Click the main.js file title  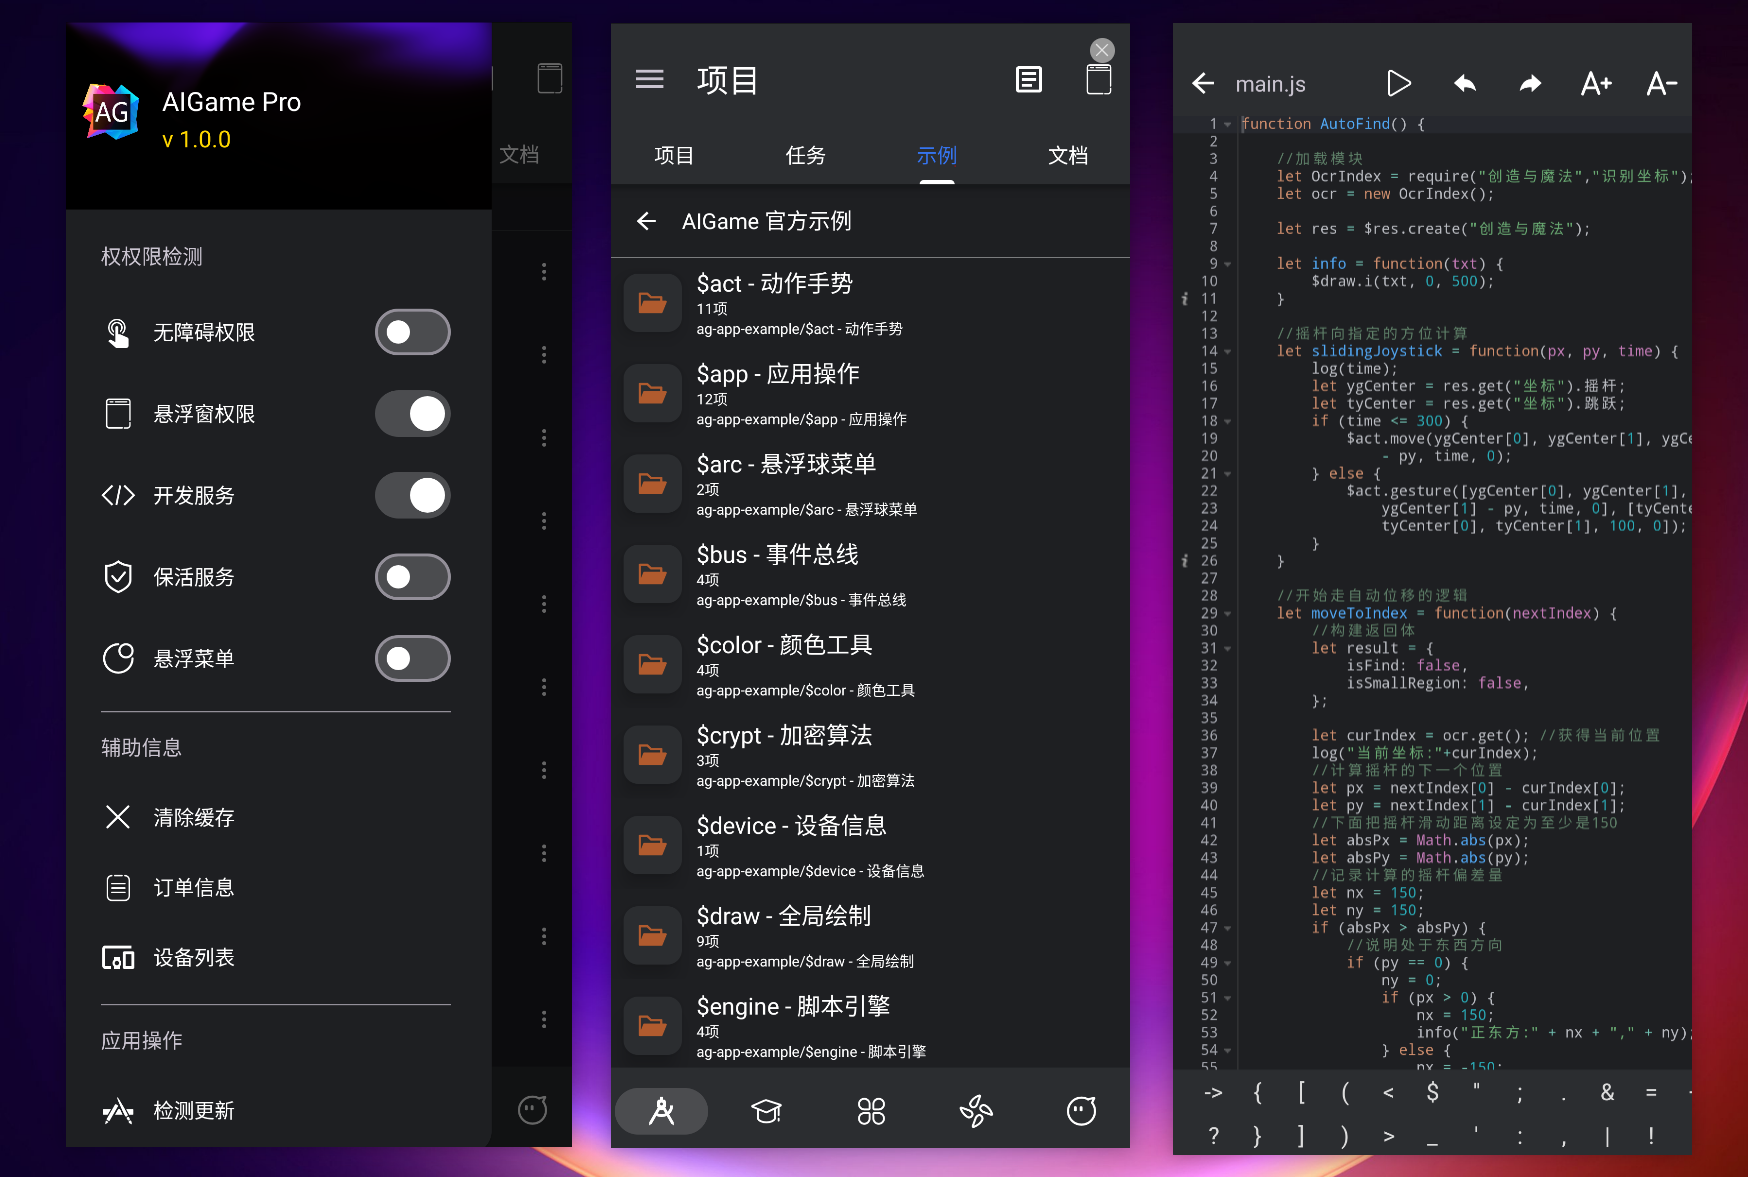click(1270, 84)
